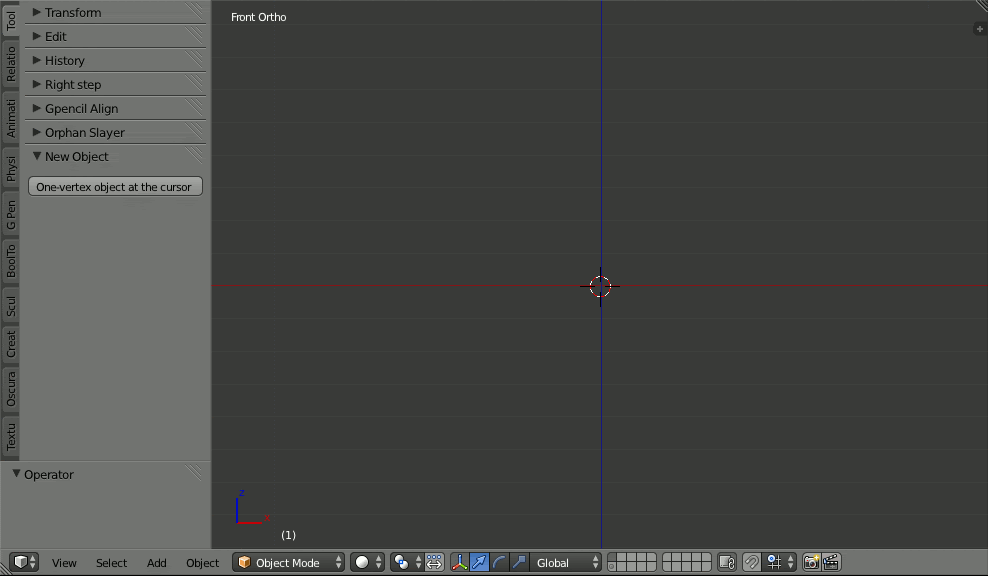Render OpenGL image with camera icon

coord(812,562)
